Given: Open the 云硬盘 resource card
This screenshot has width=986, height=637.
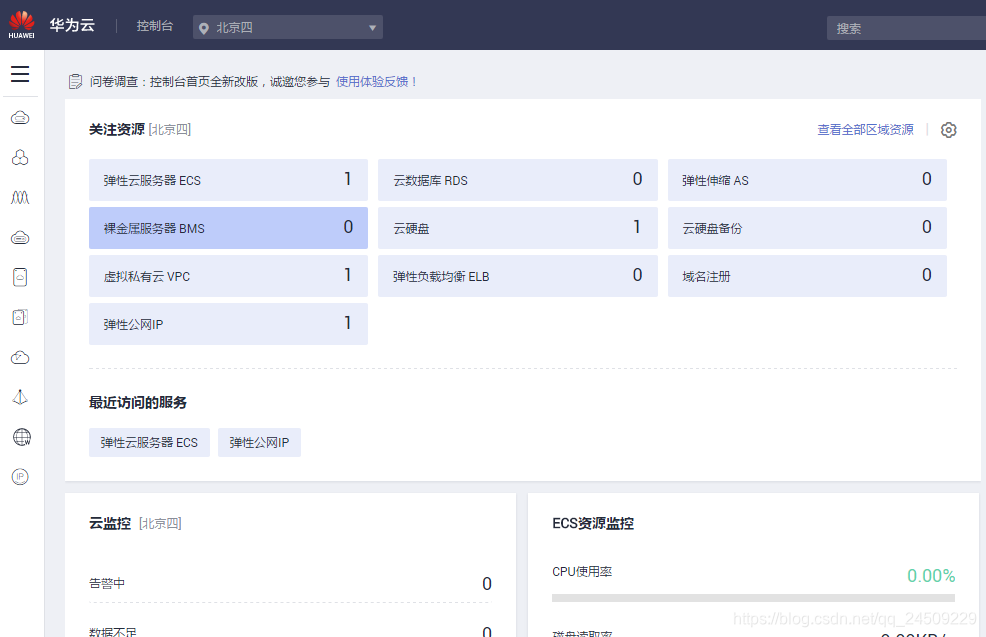Looking at the screenshot, I should (518, 228).
